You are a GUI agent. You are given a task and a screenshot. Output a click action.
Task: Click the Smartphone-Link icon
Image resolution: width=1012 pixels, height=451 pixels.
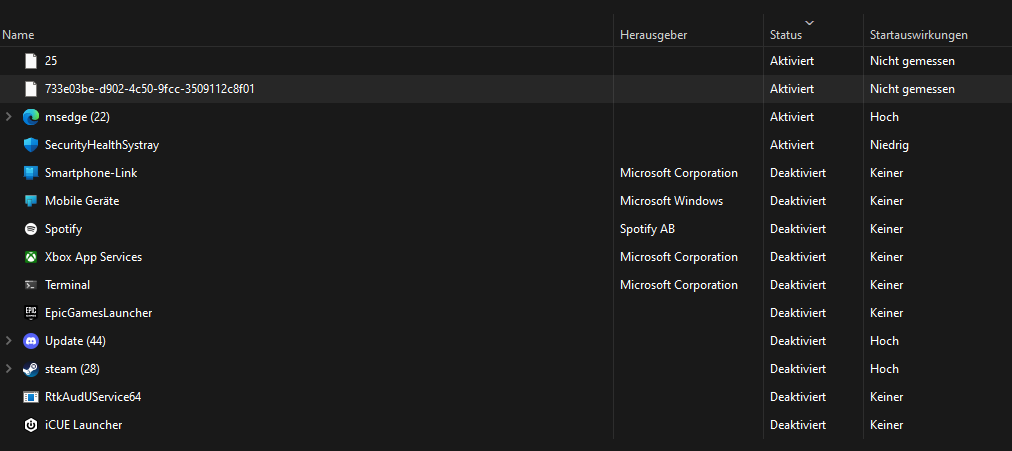30,173
